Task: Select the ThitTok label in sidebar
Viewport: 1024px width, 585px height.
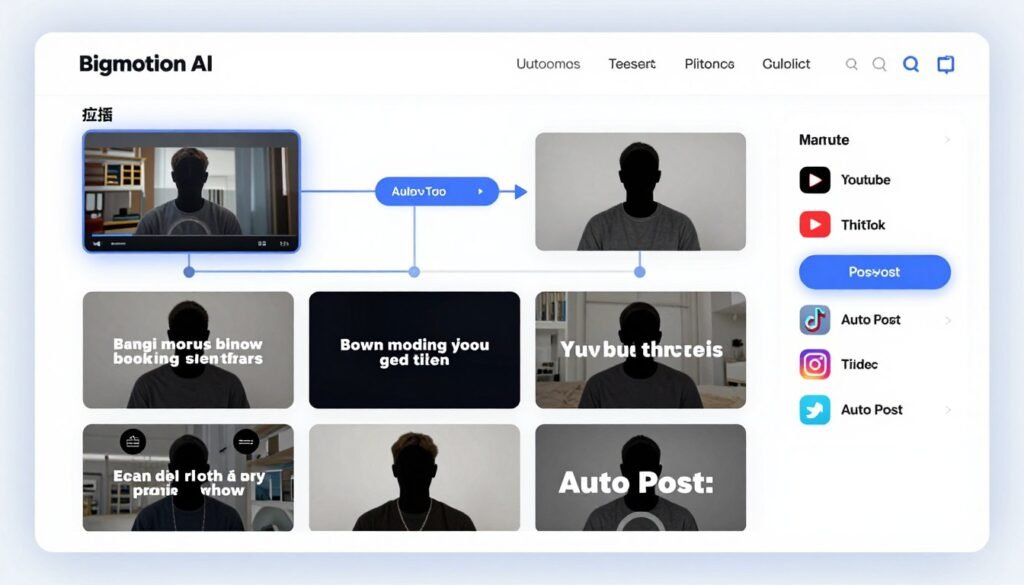Action: [863, 225]
